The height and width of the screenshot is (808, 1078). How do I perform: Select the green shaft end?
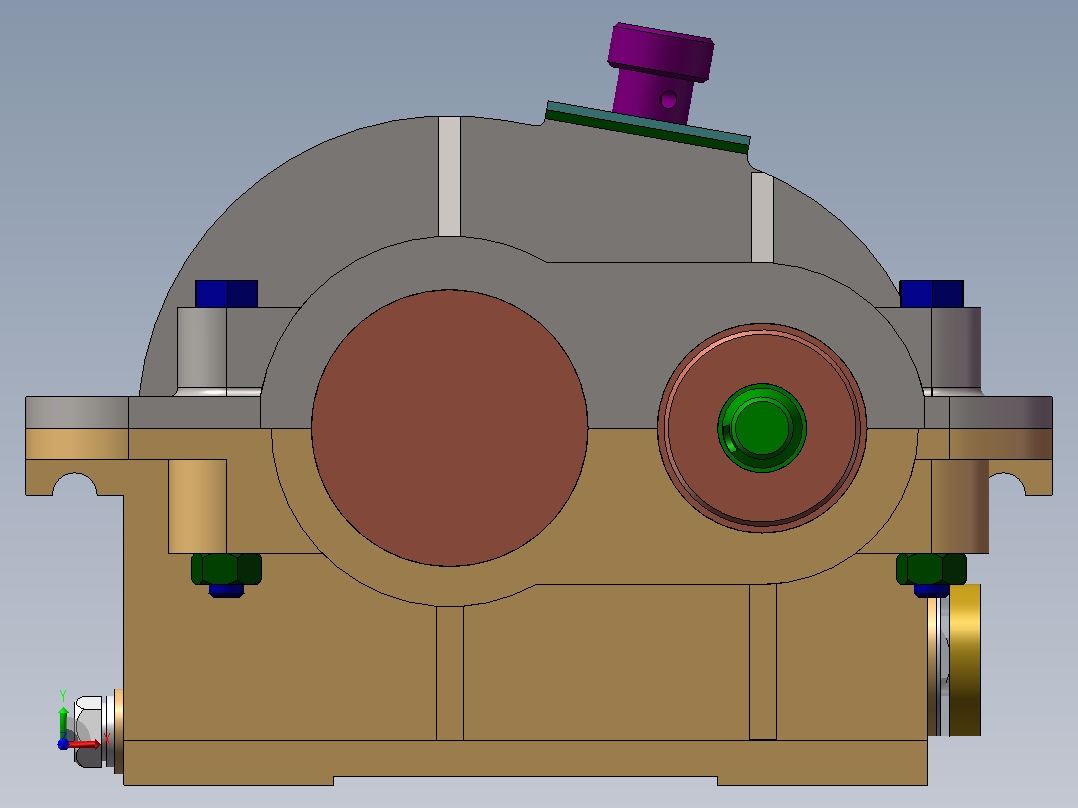[762, 428]
